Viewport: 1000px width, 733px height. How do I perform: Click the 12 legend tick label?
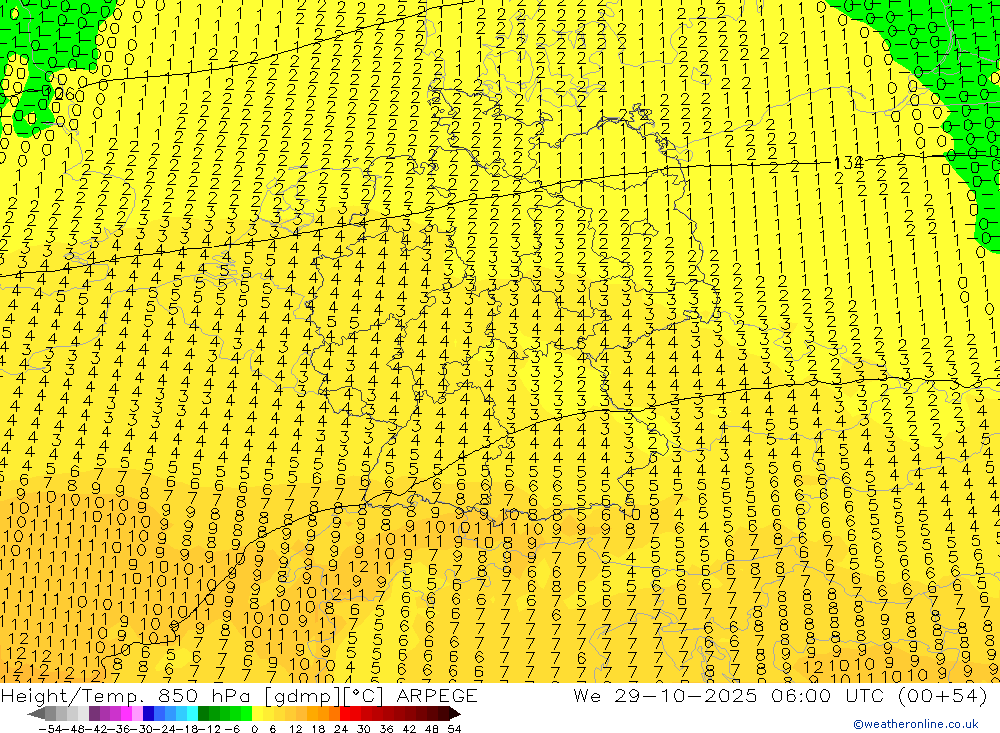[296, 729]
